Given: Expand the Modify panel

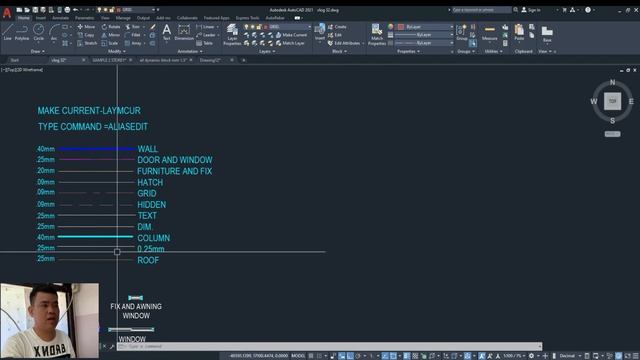Looking at the screenshot, I should click(x=117, y=51).
